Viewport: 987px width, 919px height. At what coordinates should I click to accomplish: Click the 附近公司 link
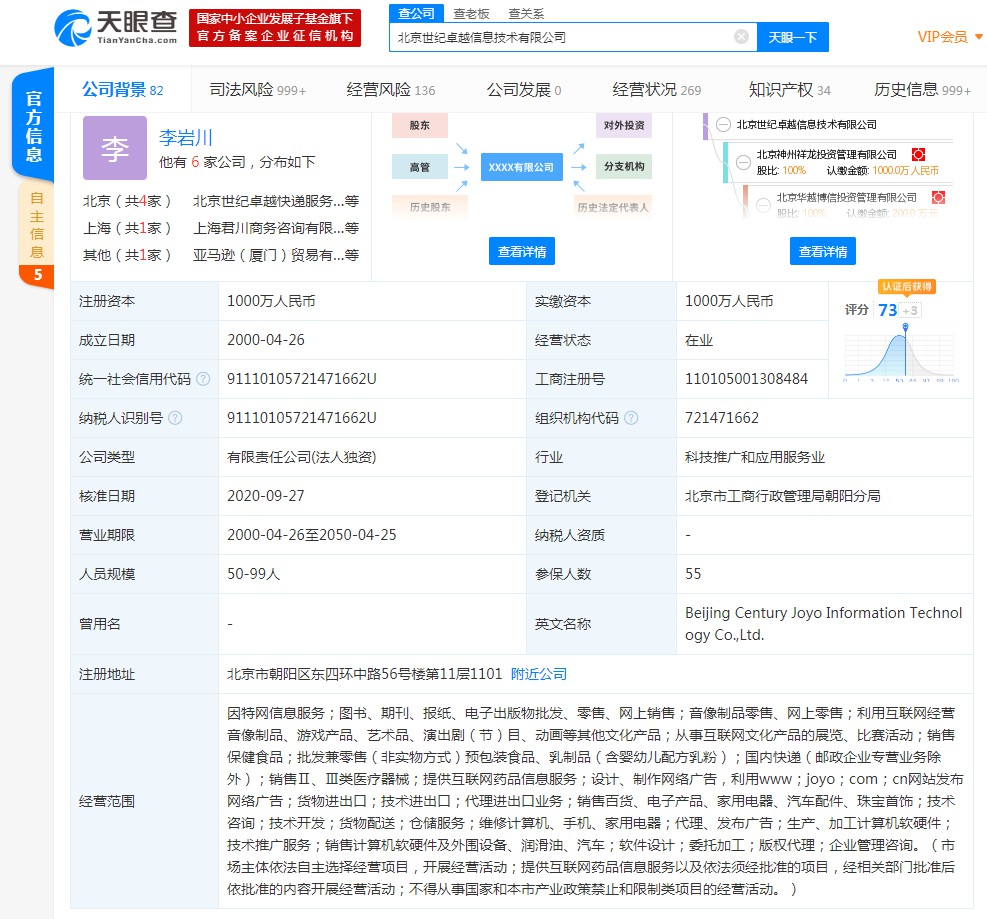tap(539, 674)
